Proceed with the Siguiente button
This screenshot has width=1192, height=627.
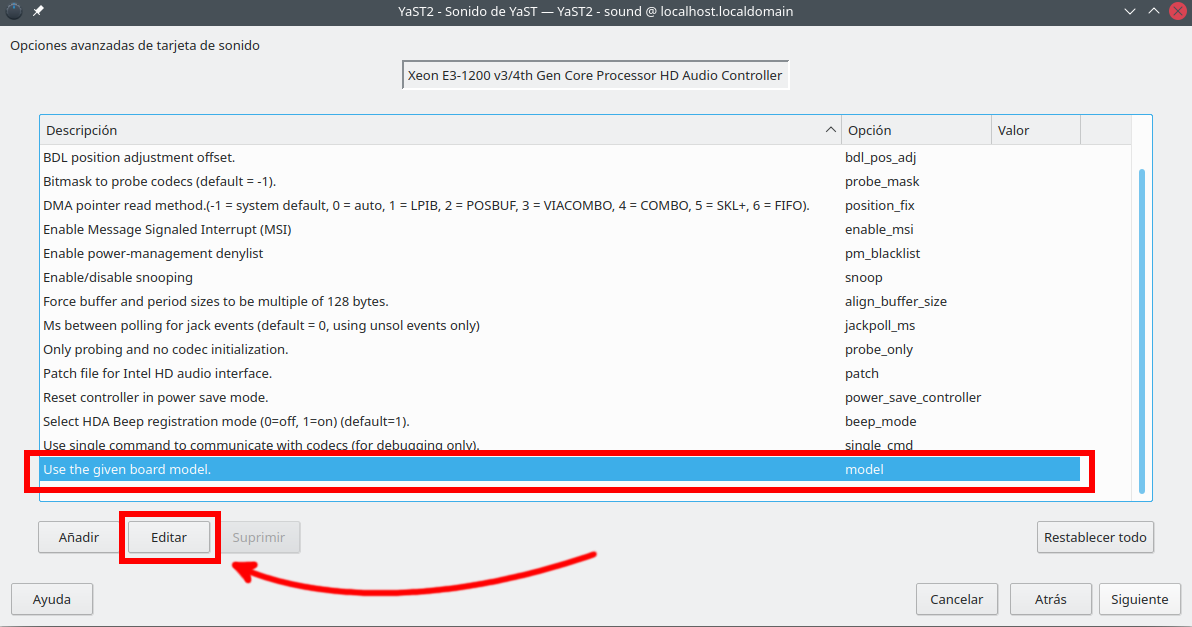pos(1139,599)
